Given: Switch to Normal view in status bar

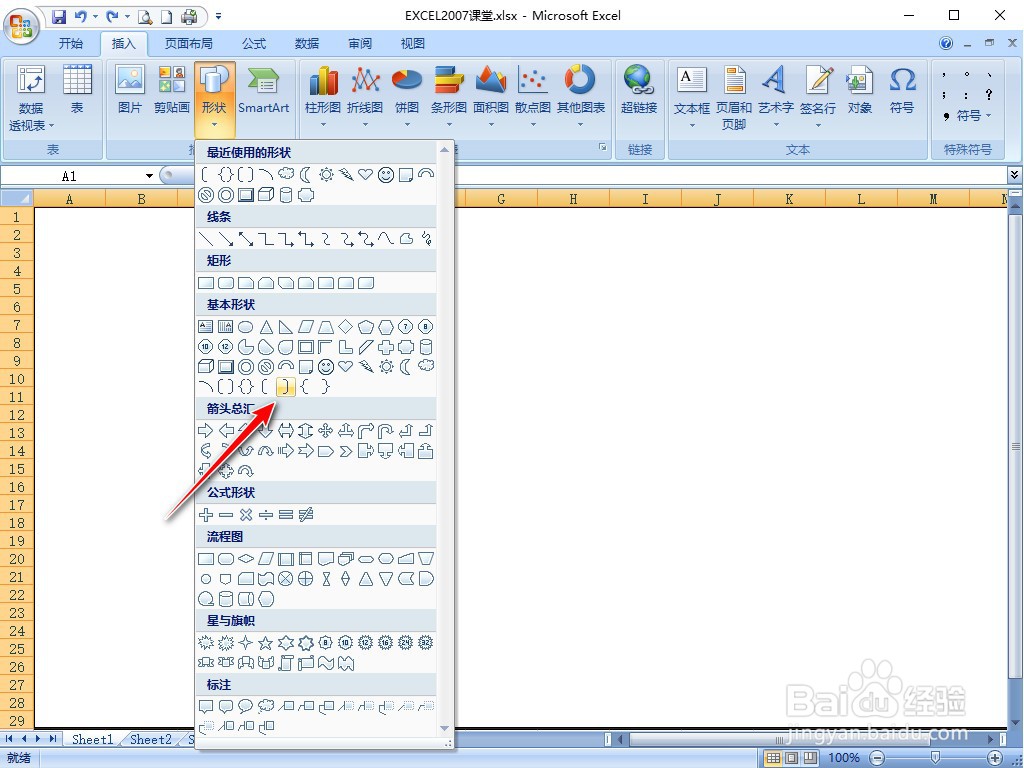Looking at the screenshot, I should (773, 758).
